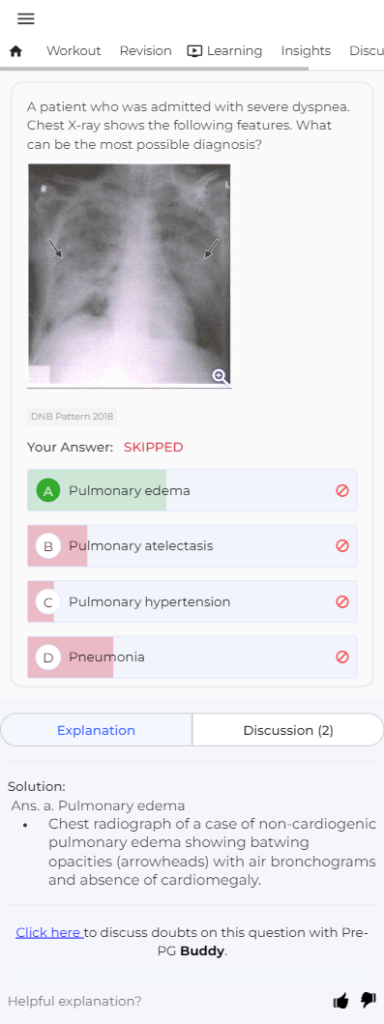The image size is (384, 1024).
Task: Strike out option Pneumonia
Action: [342, 657]
